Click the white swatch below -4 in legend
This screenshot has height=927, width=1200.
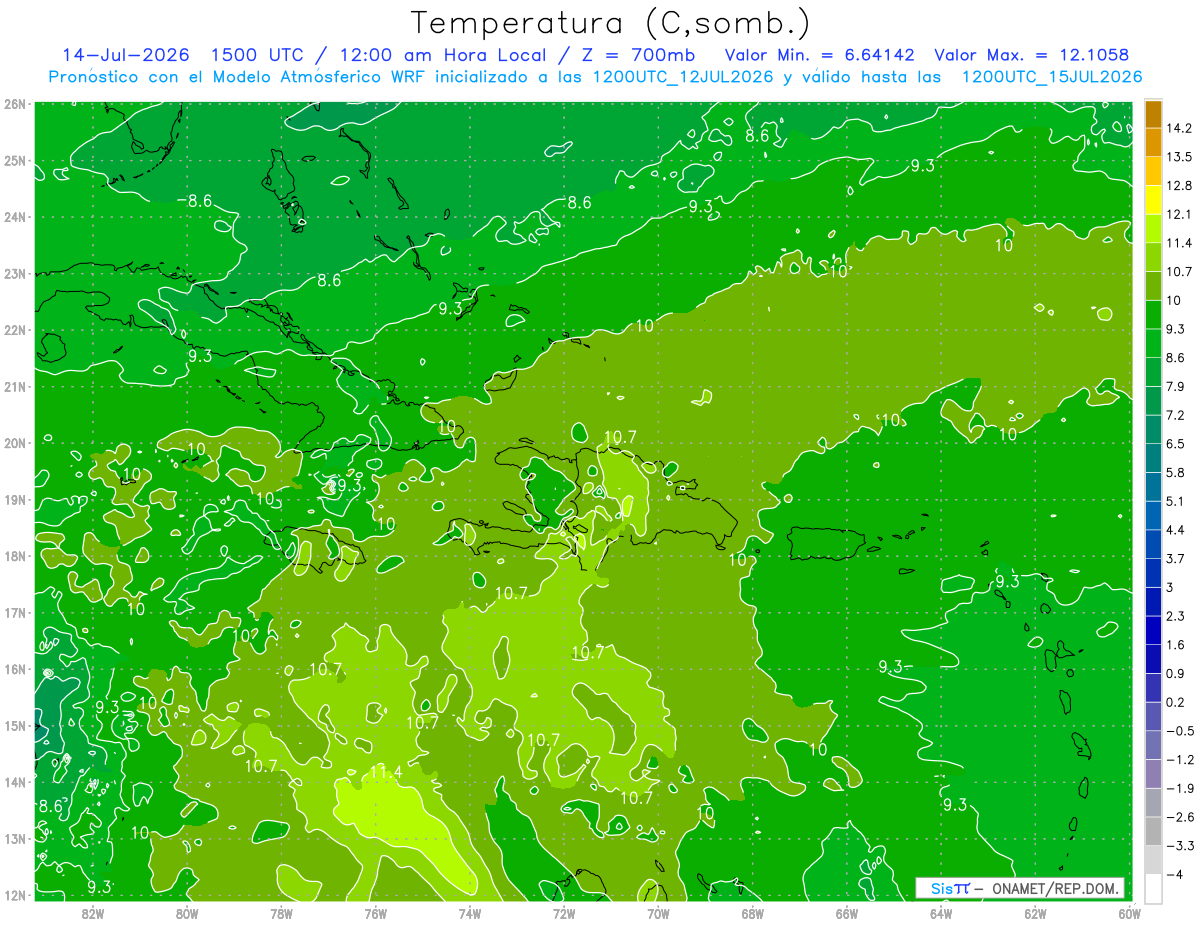tap(1153, 888)
